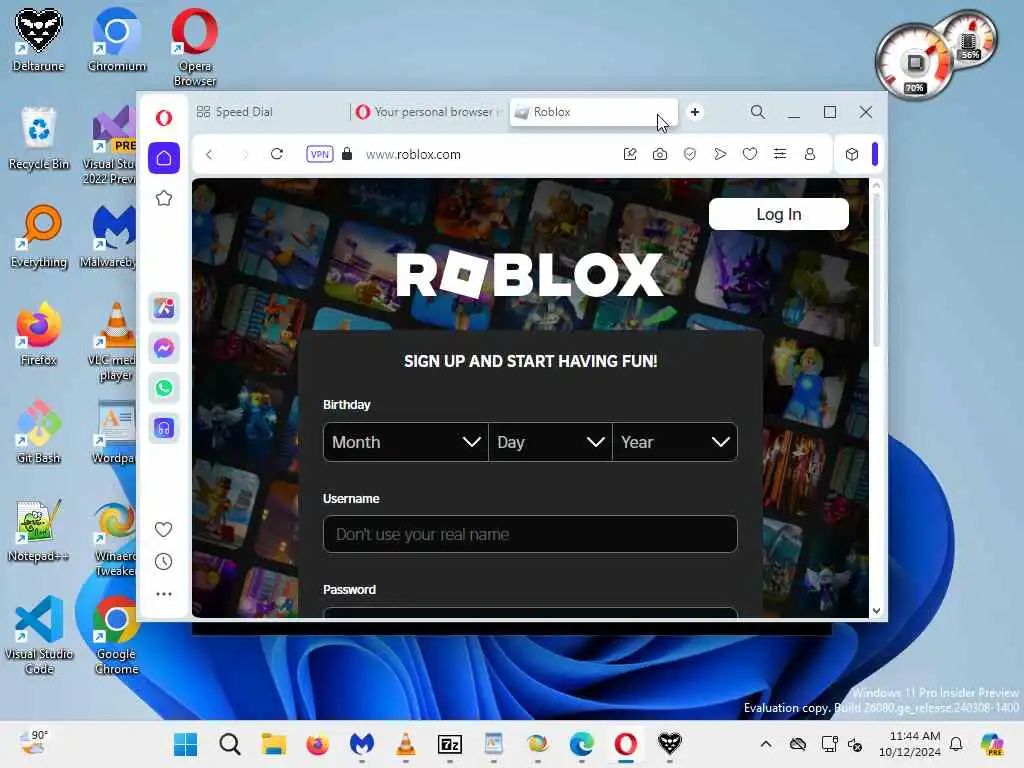Image resolution: width=1024 pixels, height=768 pixels.
Task: Open the Windows Start menu
Action: pyautogui.click(x=185, y=744)
